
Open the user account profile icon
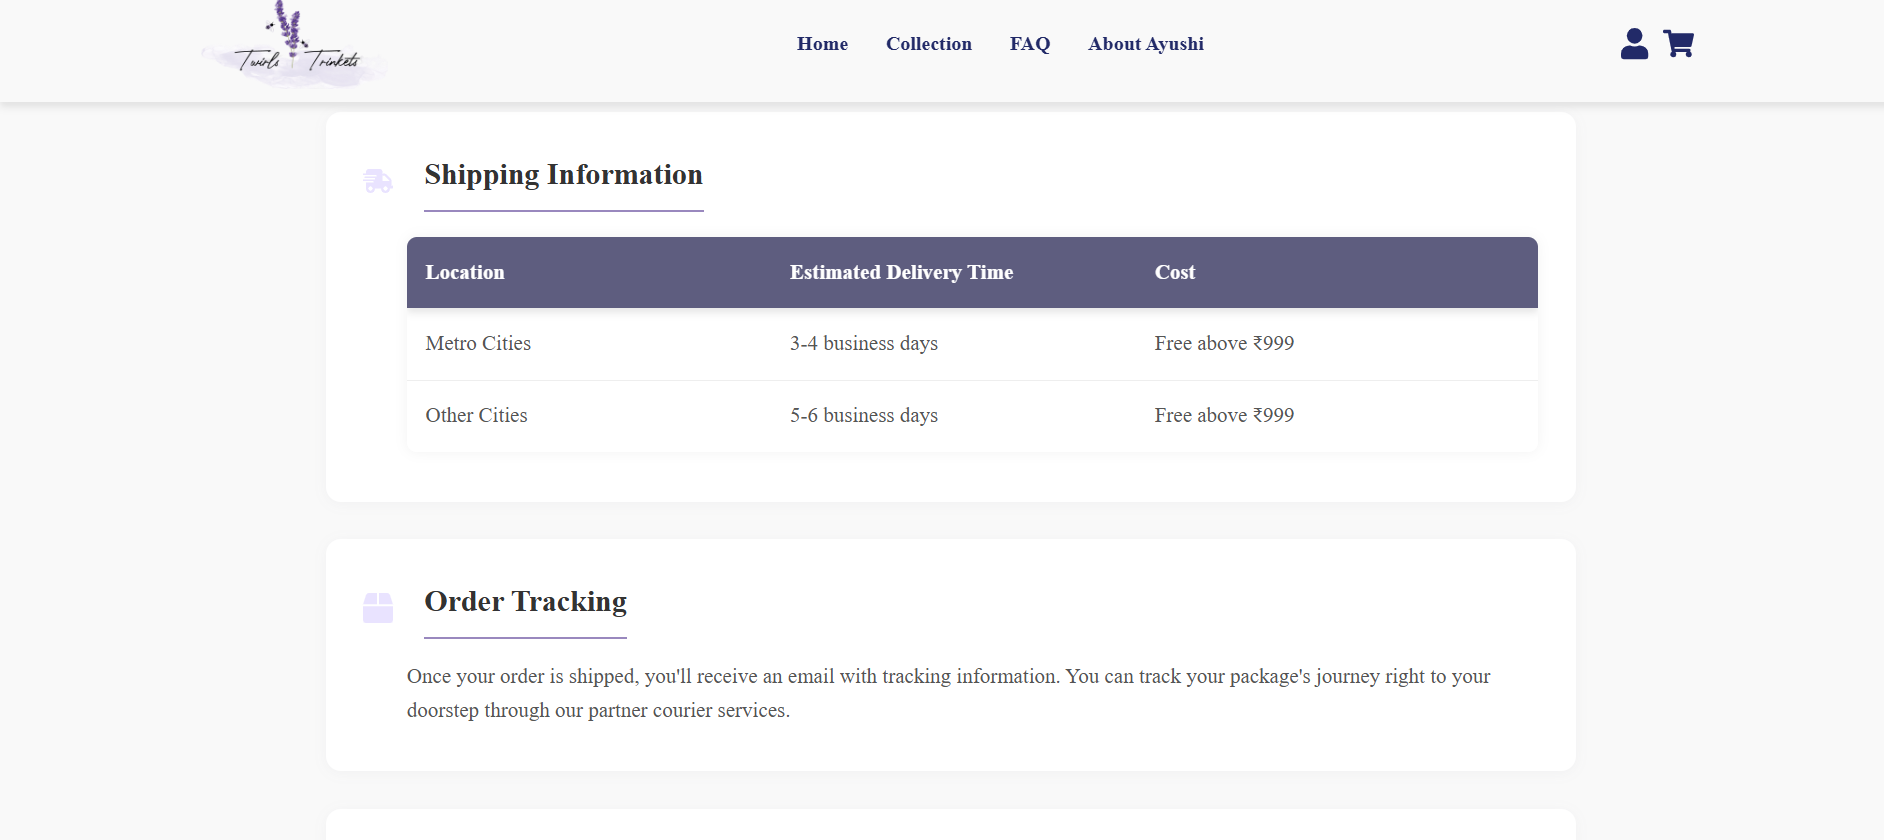click(x=1634, y=44)
